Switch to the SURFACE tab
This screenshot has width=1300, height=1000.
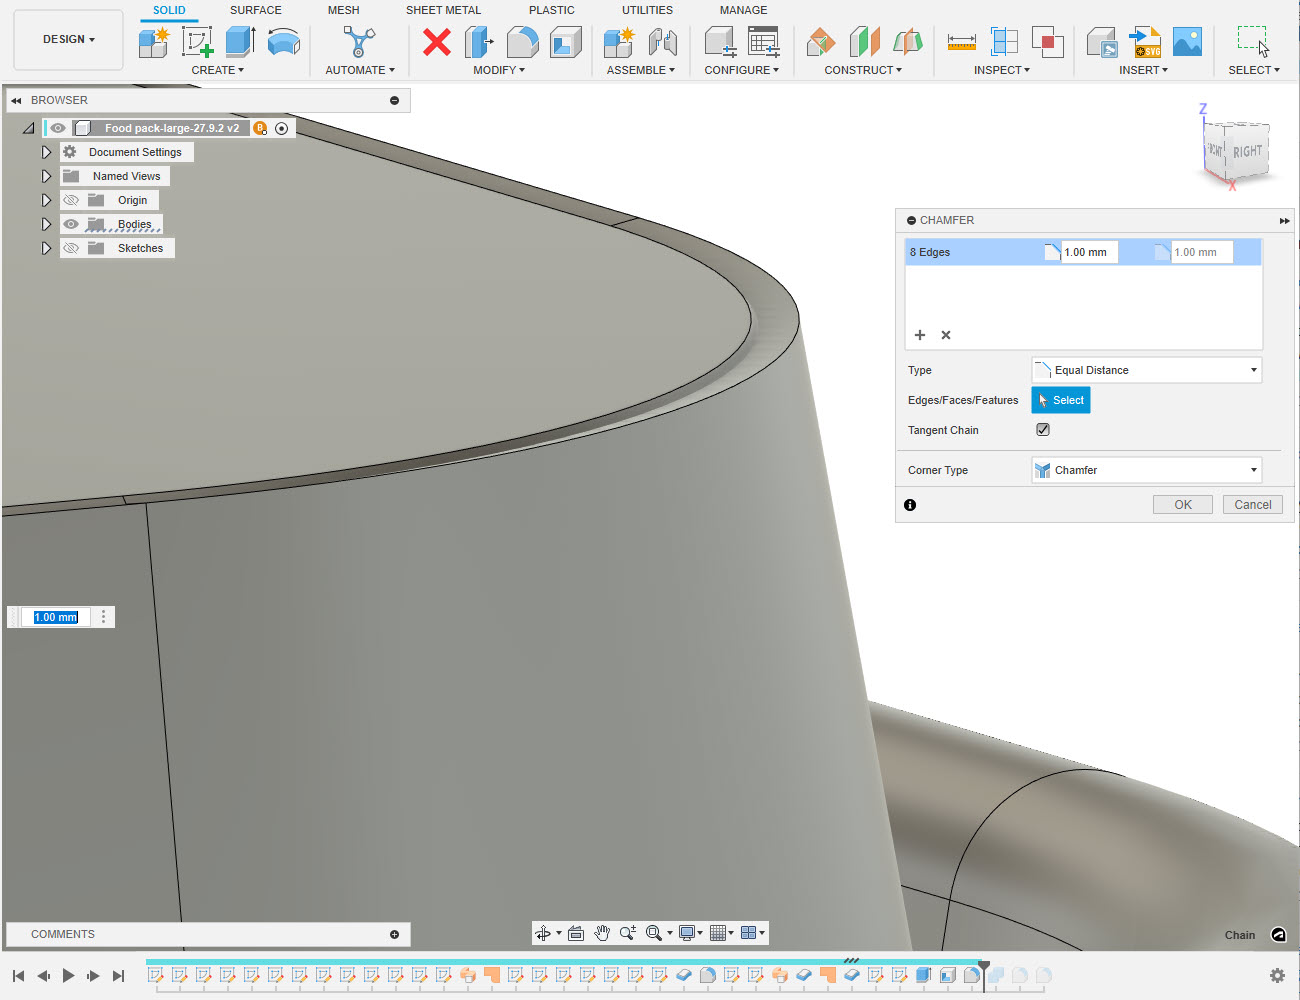click(255, 10)
